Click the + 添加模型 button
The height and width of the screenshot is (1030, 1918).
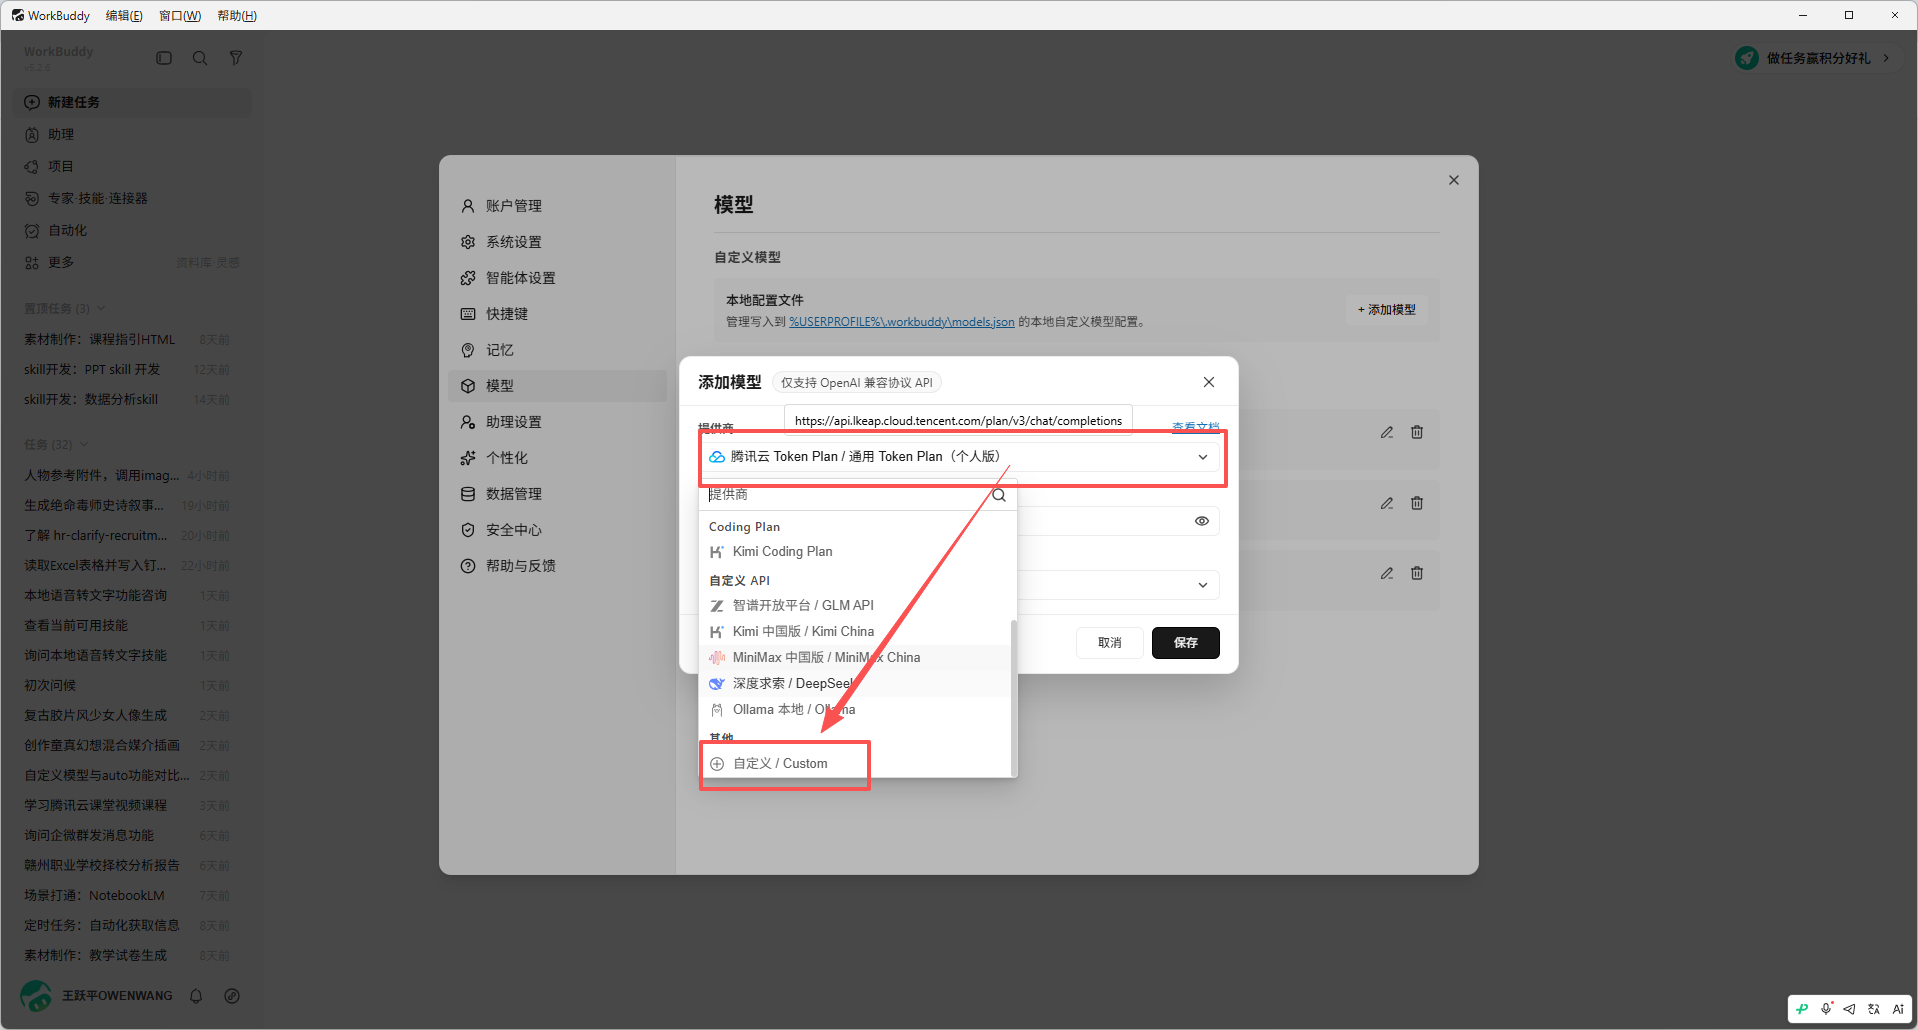pos(1387,310)
